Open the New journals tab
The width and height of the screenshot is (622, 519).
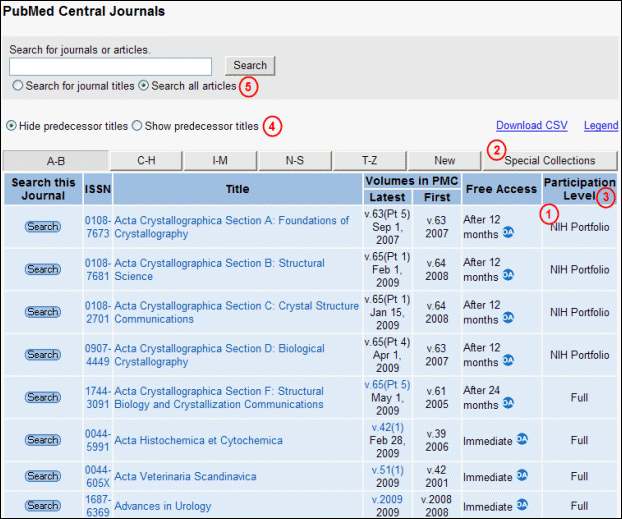445,161
